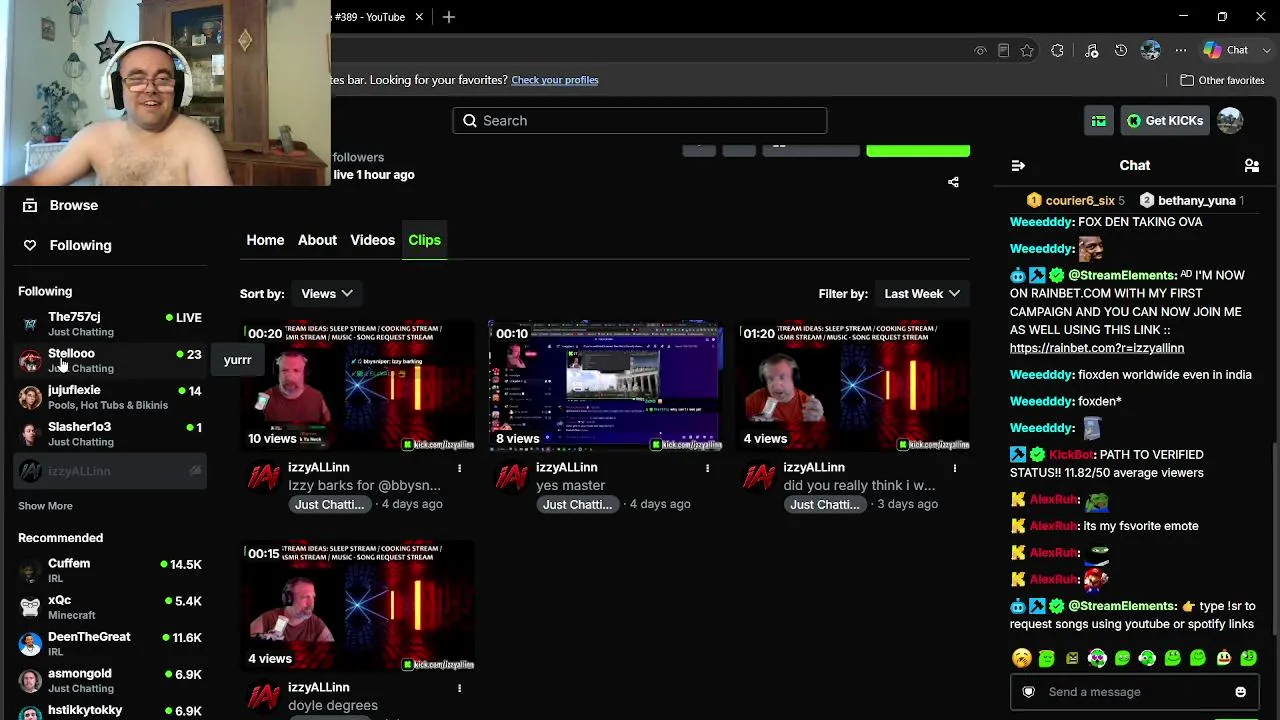Go to Following in the sidebar
1280x720 pixels.
tap(80, 245)
